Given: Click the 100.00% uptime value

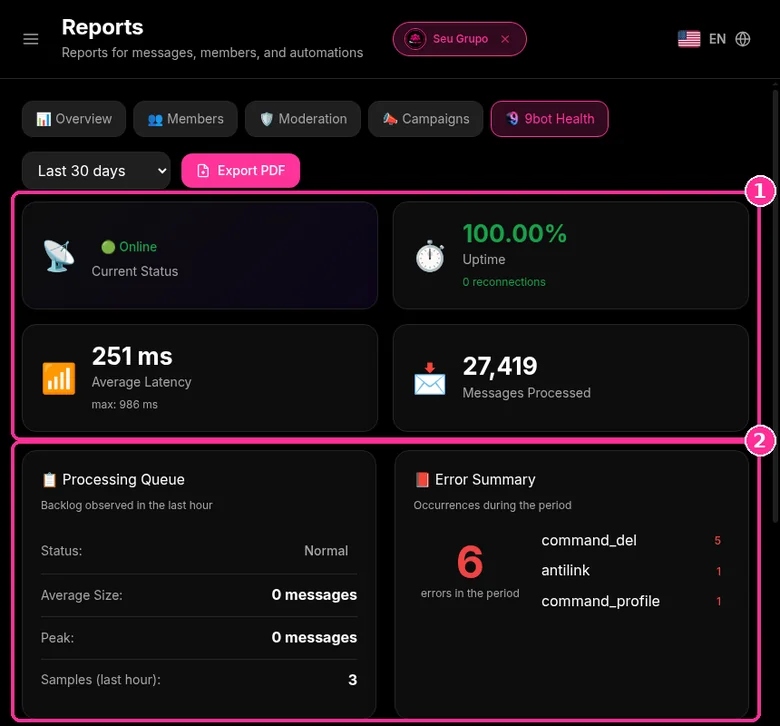Looking at the screenshot, I should [514, 233].
